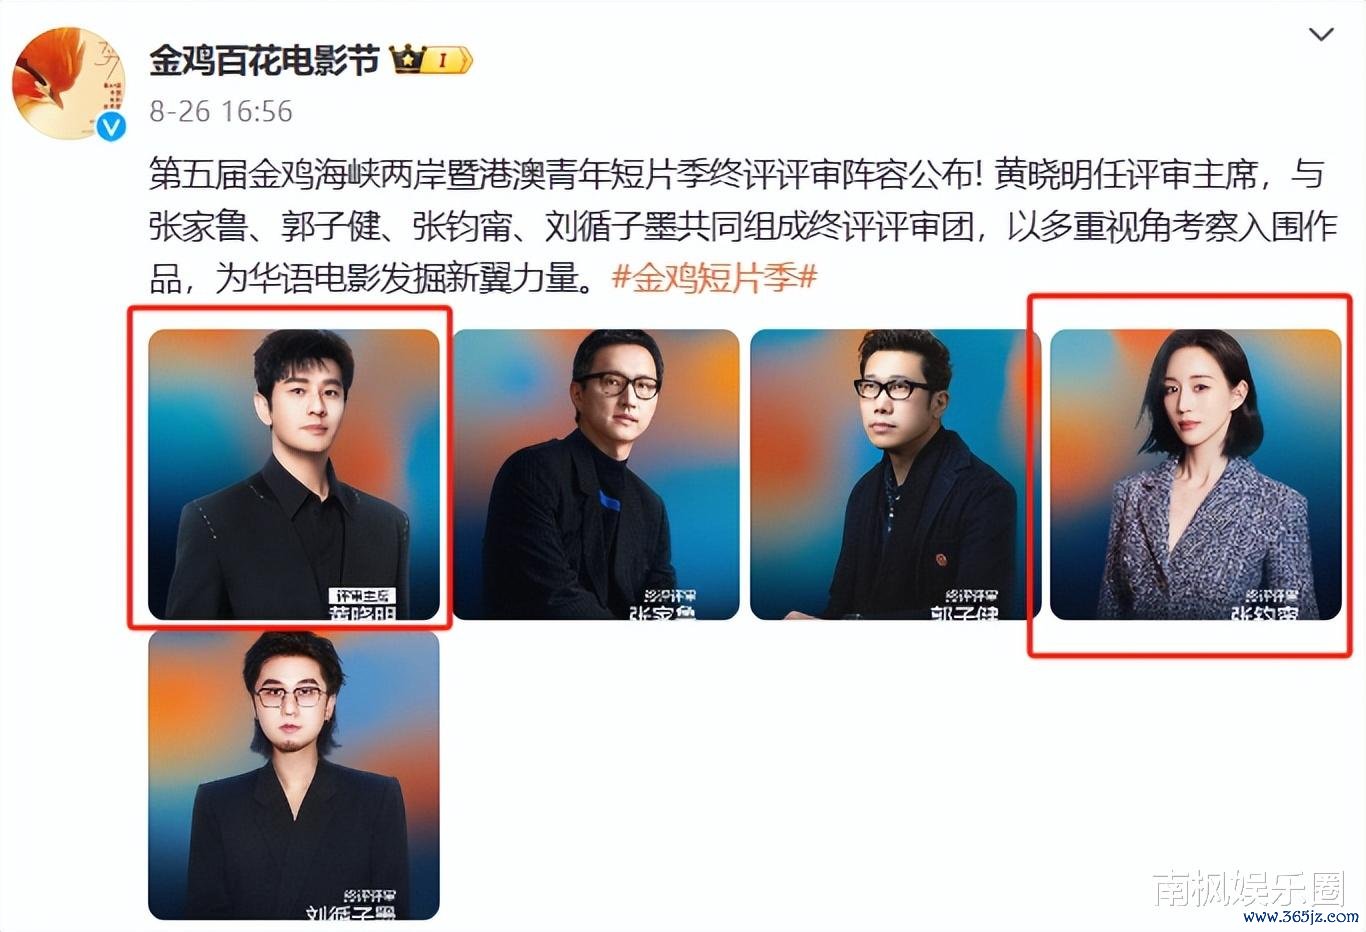Image resolution: width=1366 pixels, height=932 pixels.
Task: Click the blue verified V badge
Action: [111, 126]
